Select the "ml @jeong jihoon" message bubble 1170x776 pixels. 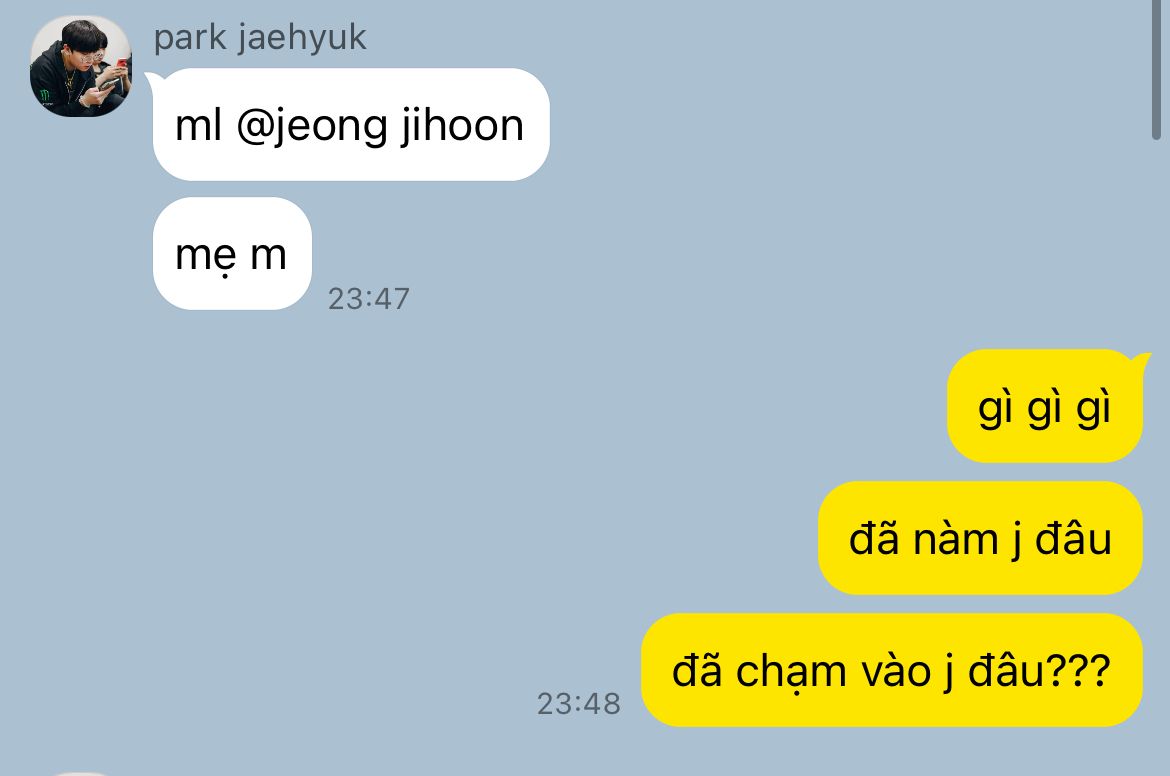(351, 124)
